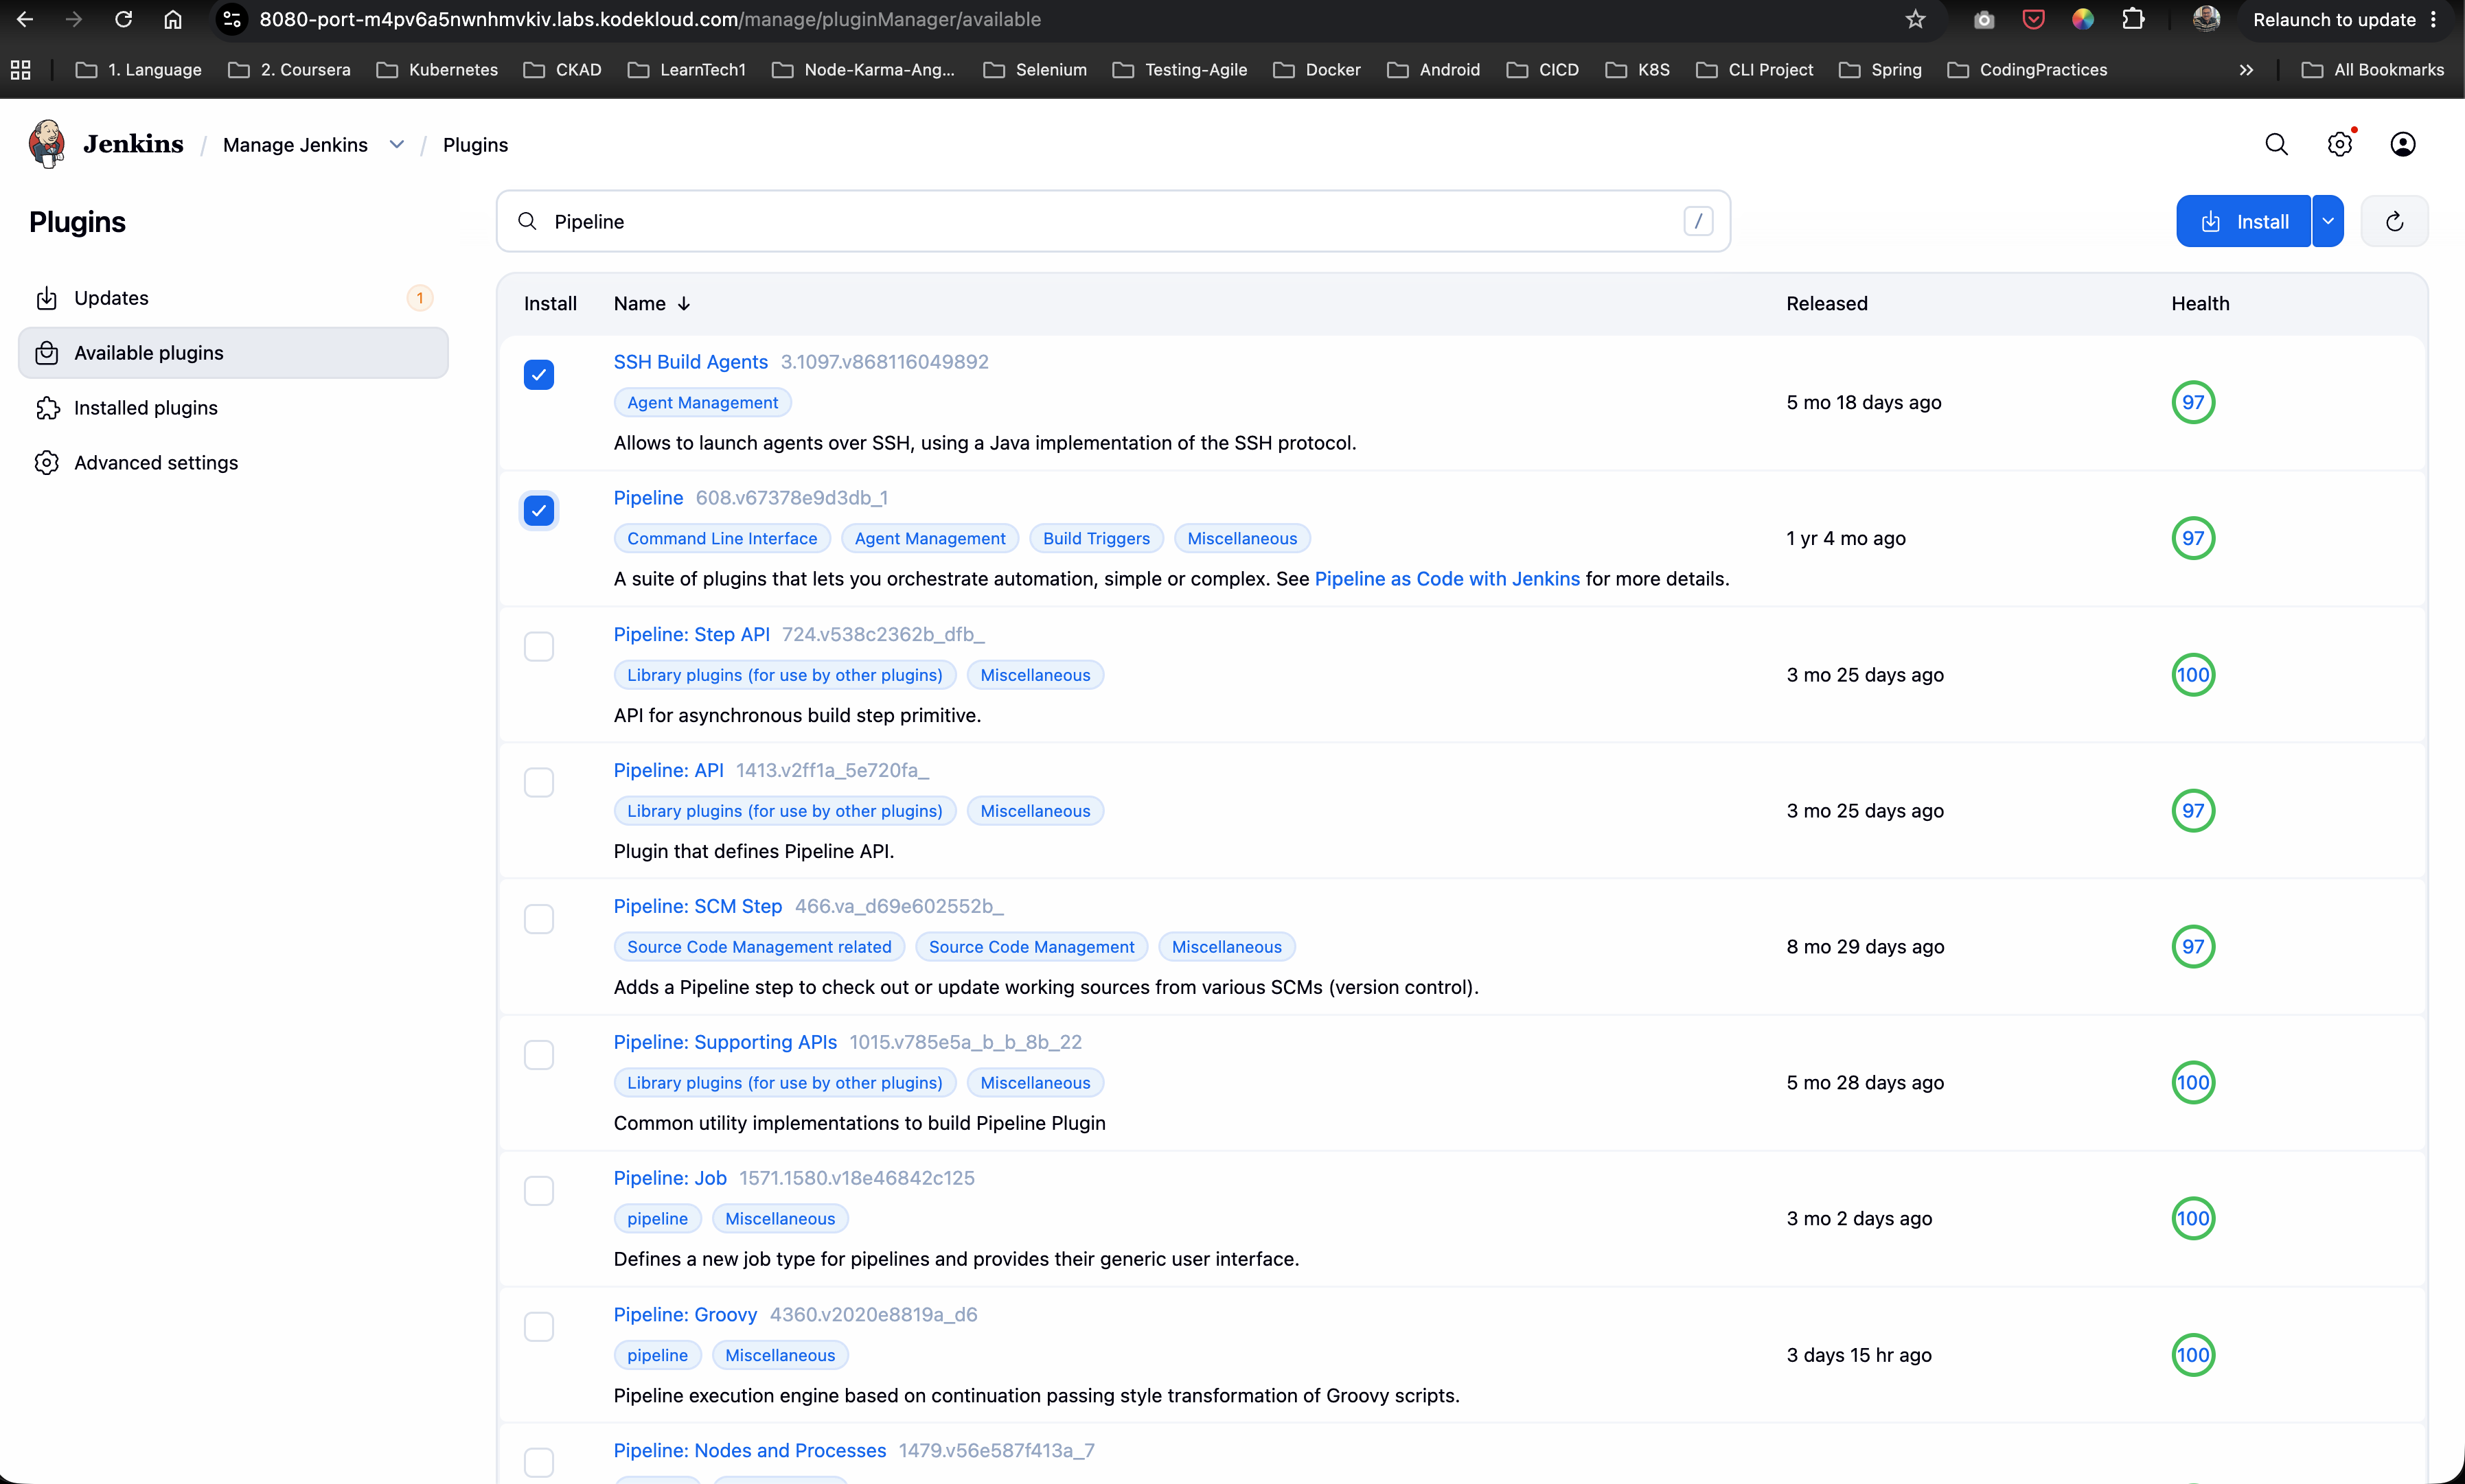Click the Build Triggers category tag
This screenshot has width=2465, height=1484.
(1096, 538)
